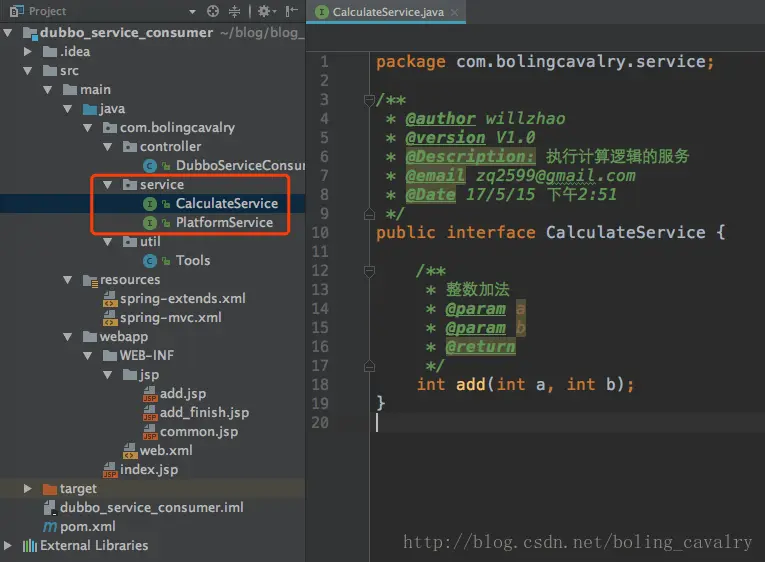Fold the class Javadoc comment at line 3
765x562 pixels.
pos(369,100)
